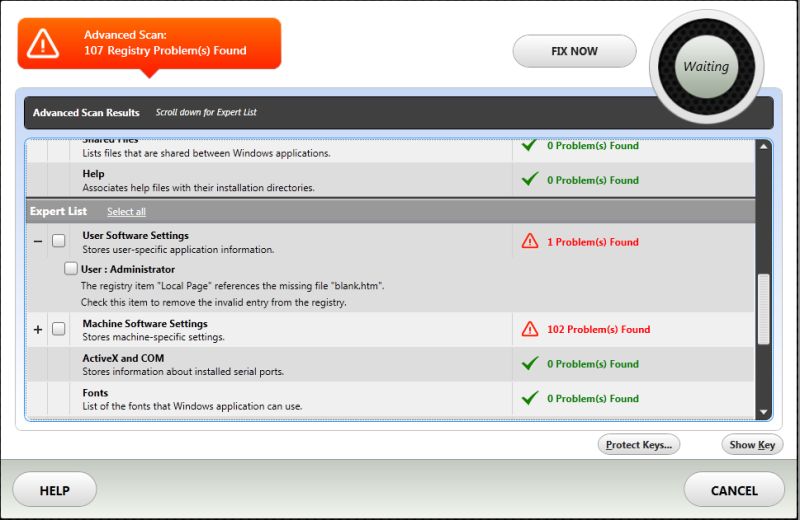Select the Fonts row title

(x=95, y=392)
